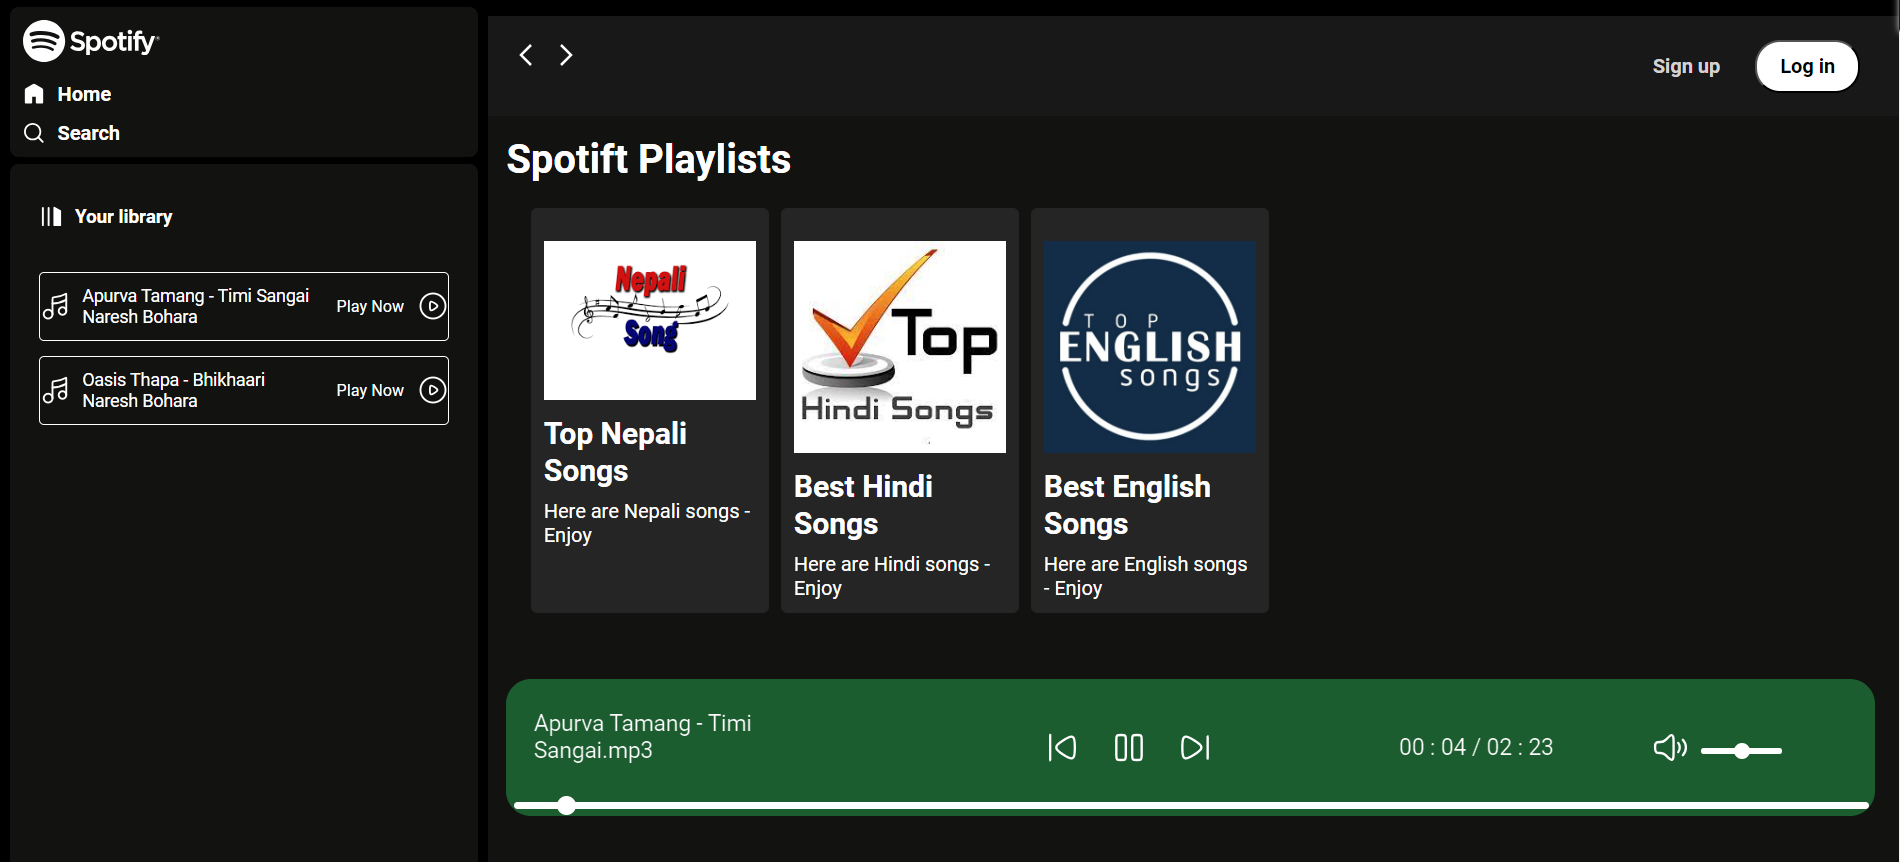Open Best English Songs playlist title
The width and height of the screenshot is (1900, 862).
pos(1127,505)
